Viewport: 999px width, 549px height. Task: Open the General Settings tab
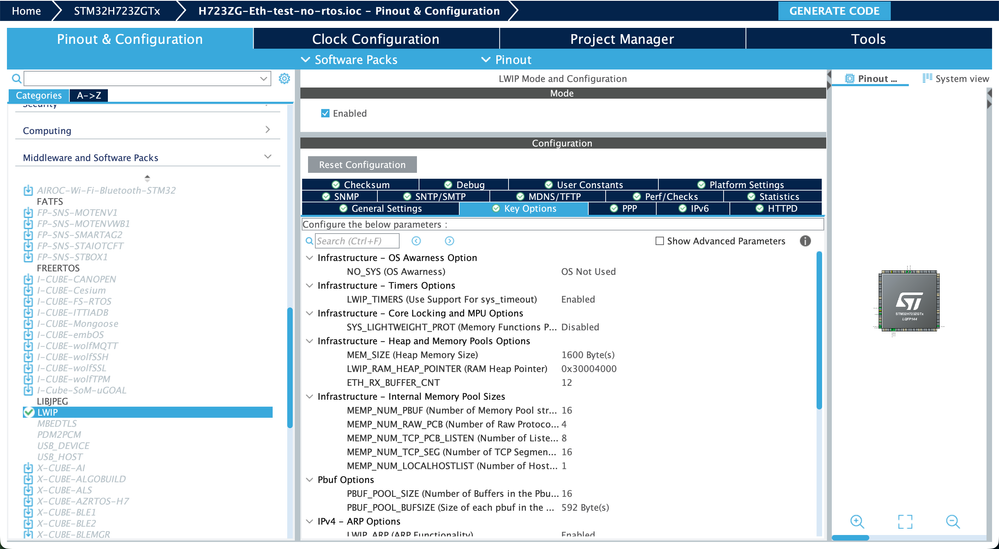point(380,208)
